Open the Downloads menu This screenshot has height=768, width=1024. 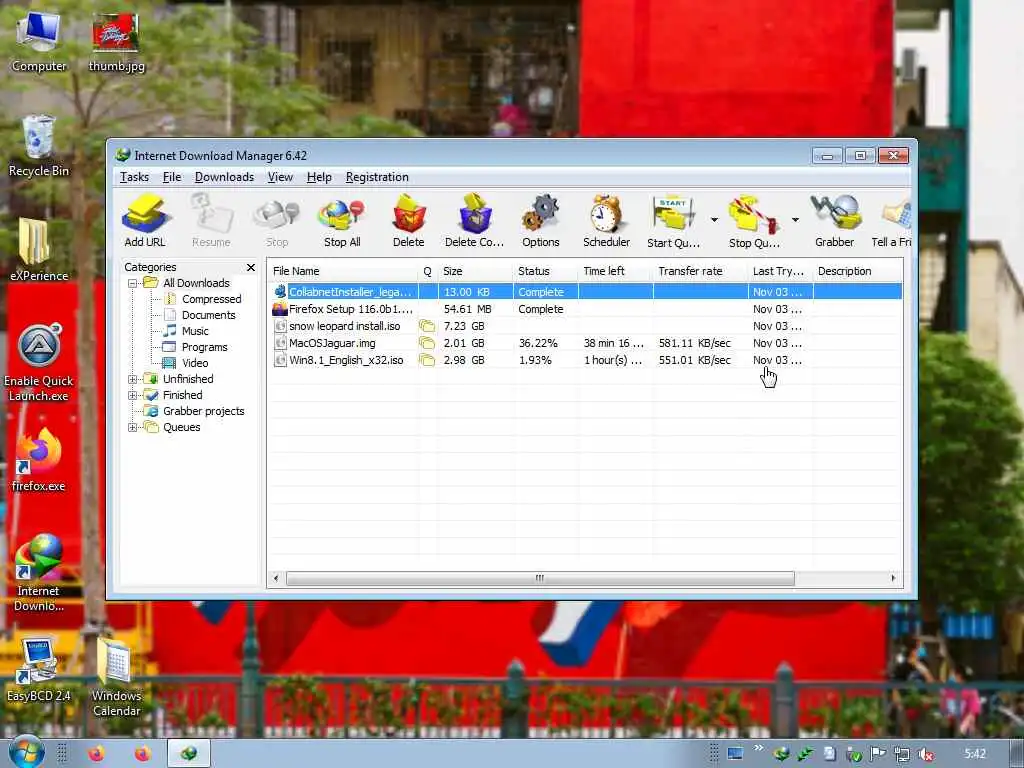(224, 177)
